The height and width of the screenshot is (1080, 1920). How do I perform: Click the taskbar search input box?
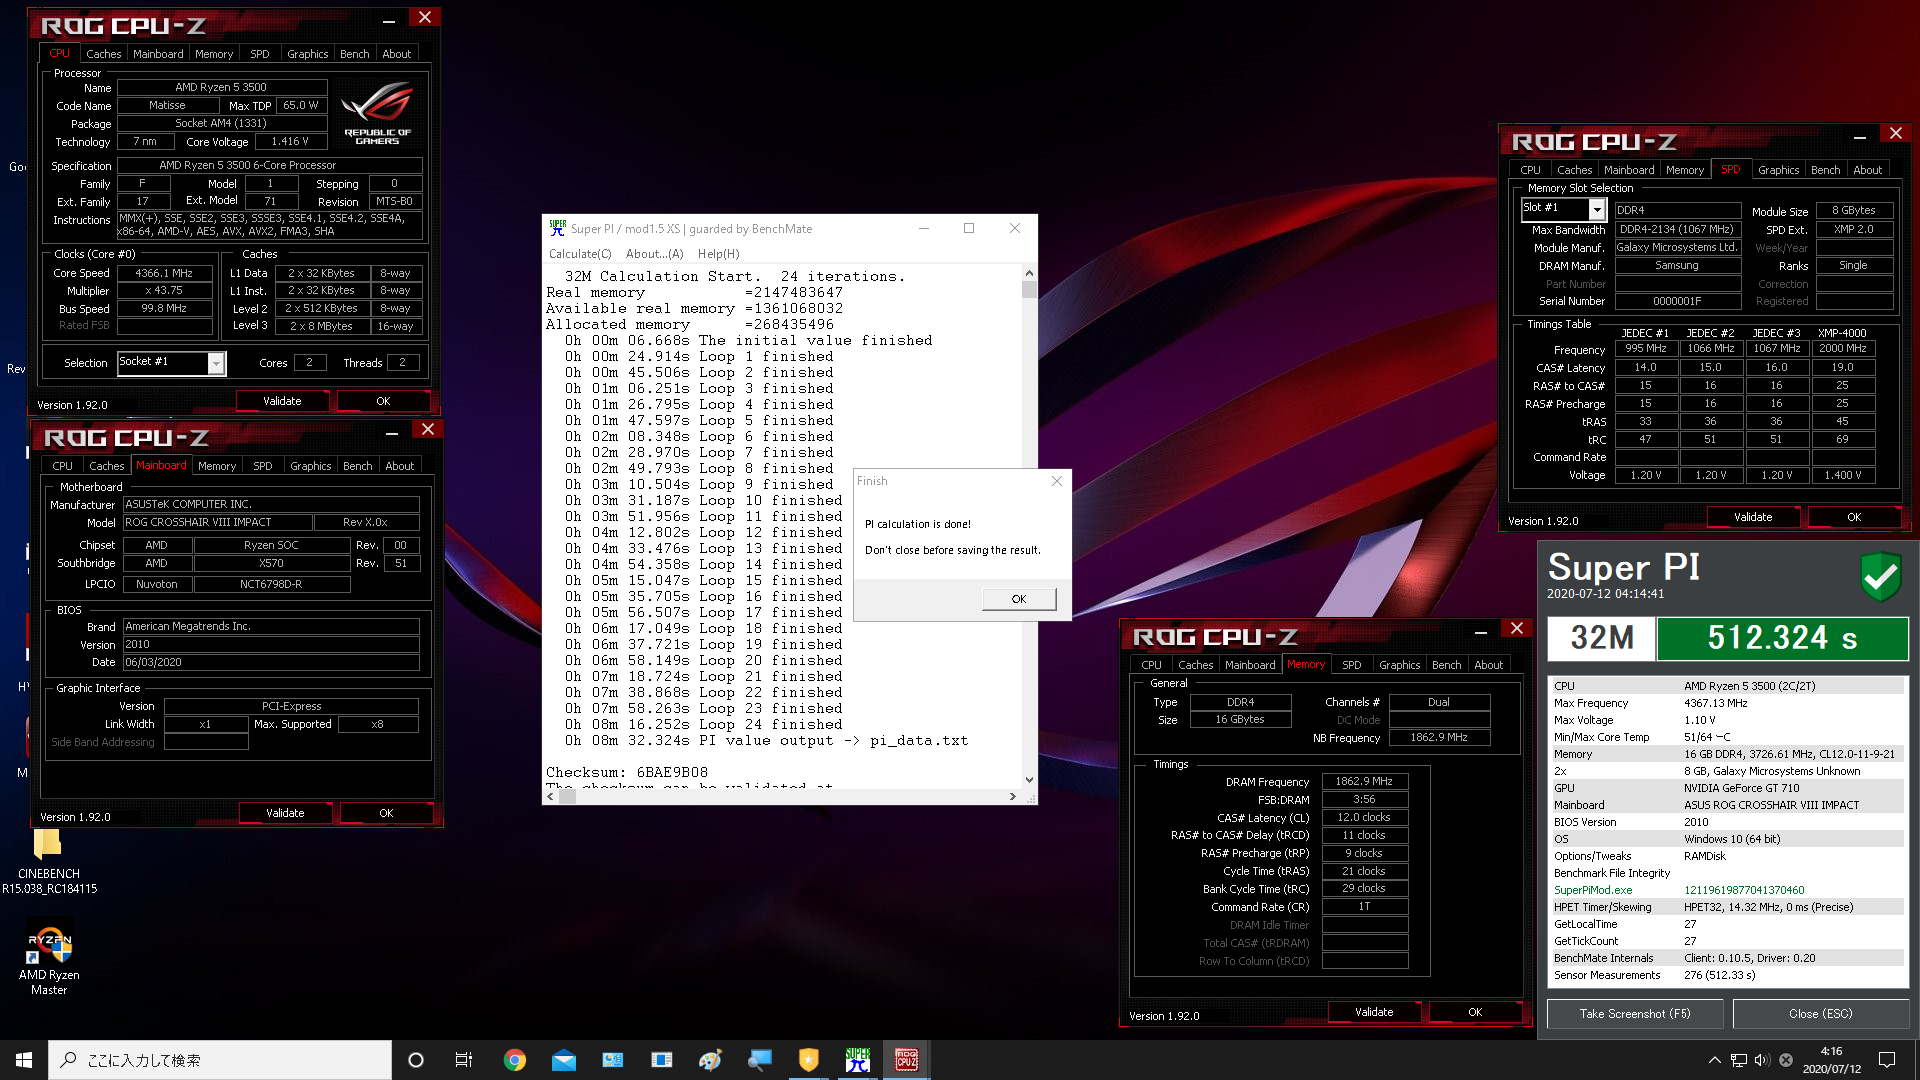(x=220, y=1060)
